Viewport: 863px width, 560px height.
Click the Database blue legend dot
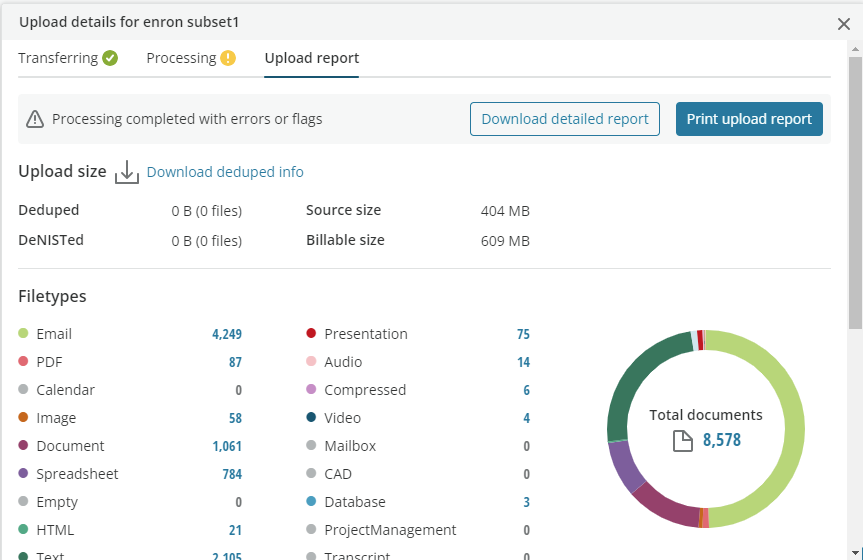pyautogui.click(x=311, y=501)
